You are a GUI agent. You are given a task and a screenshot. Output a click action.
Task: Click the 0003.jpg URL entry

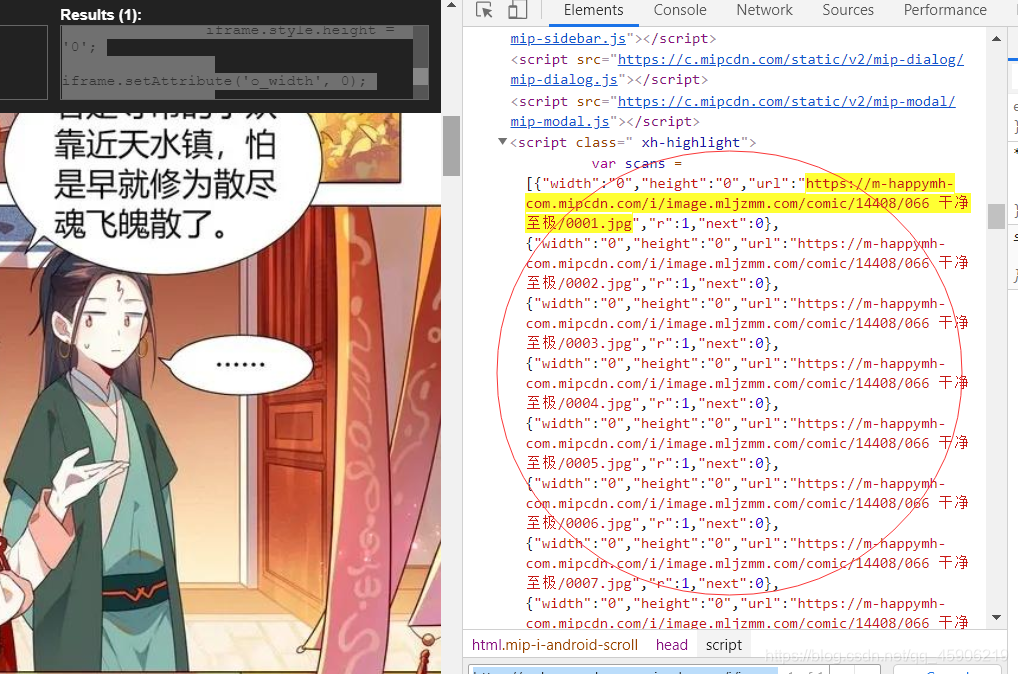(x=747, y=323)
